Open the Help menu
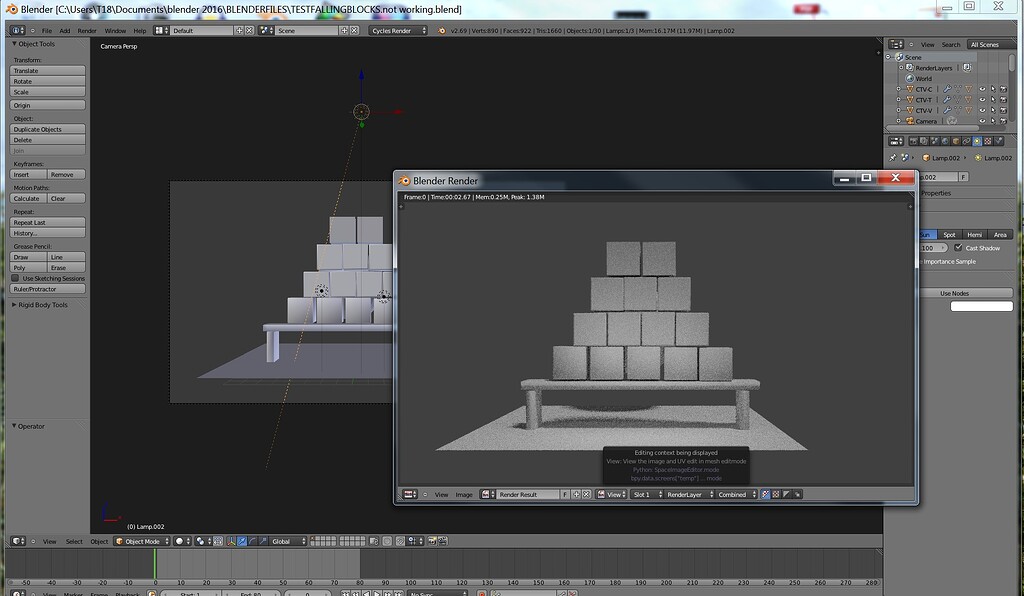The image size is (1024, 596). (x=140, y=31)
